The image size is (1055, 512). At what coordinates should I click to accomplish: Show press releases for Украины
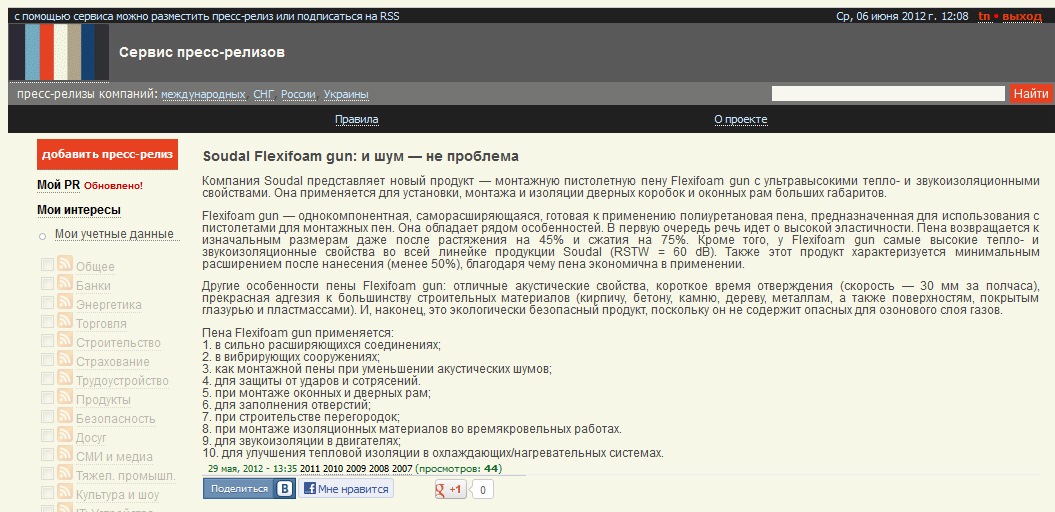coord(346,94)
